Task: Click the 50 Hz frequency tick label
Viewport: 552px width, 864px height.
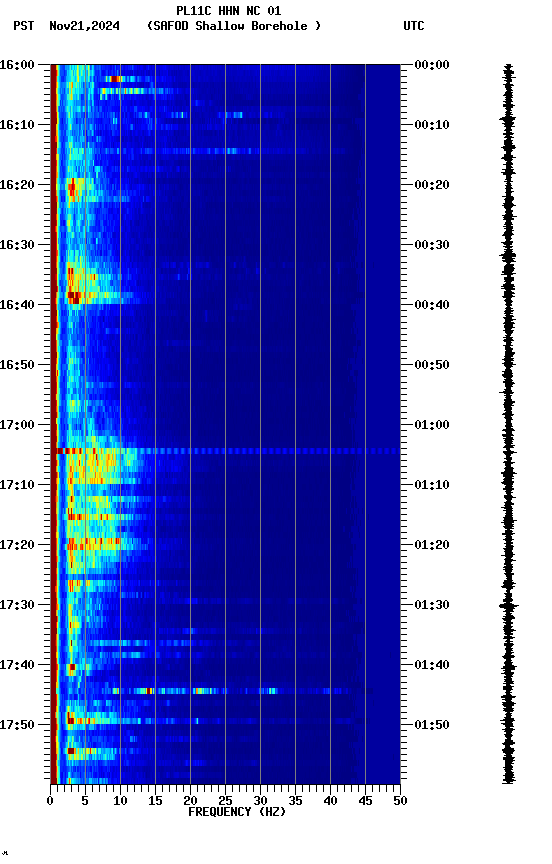Action: (x=400, y=801)
